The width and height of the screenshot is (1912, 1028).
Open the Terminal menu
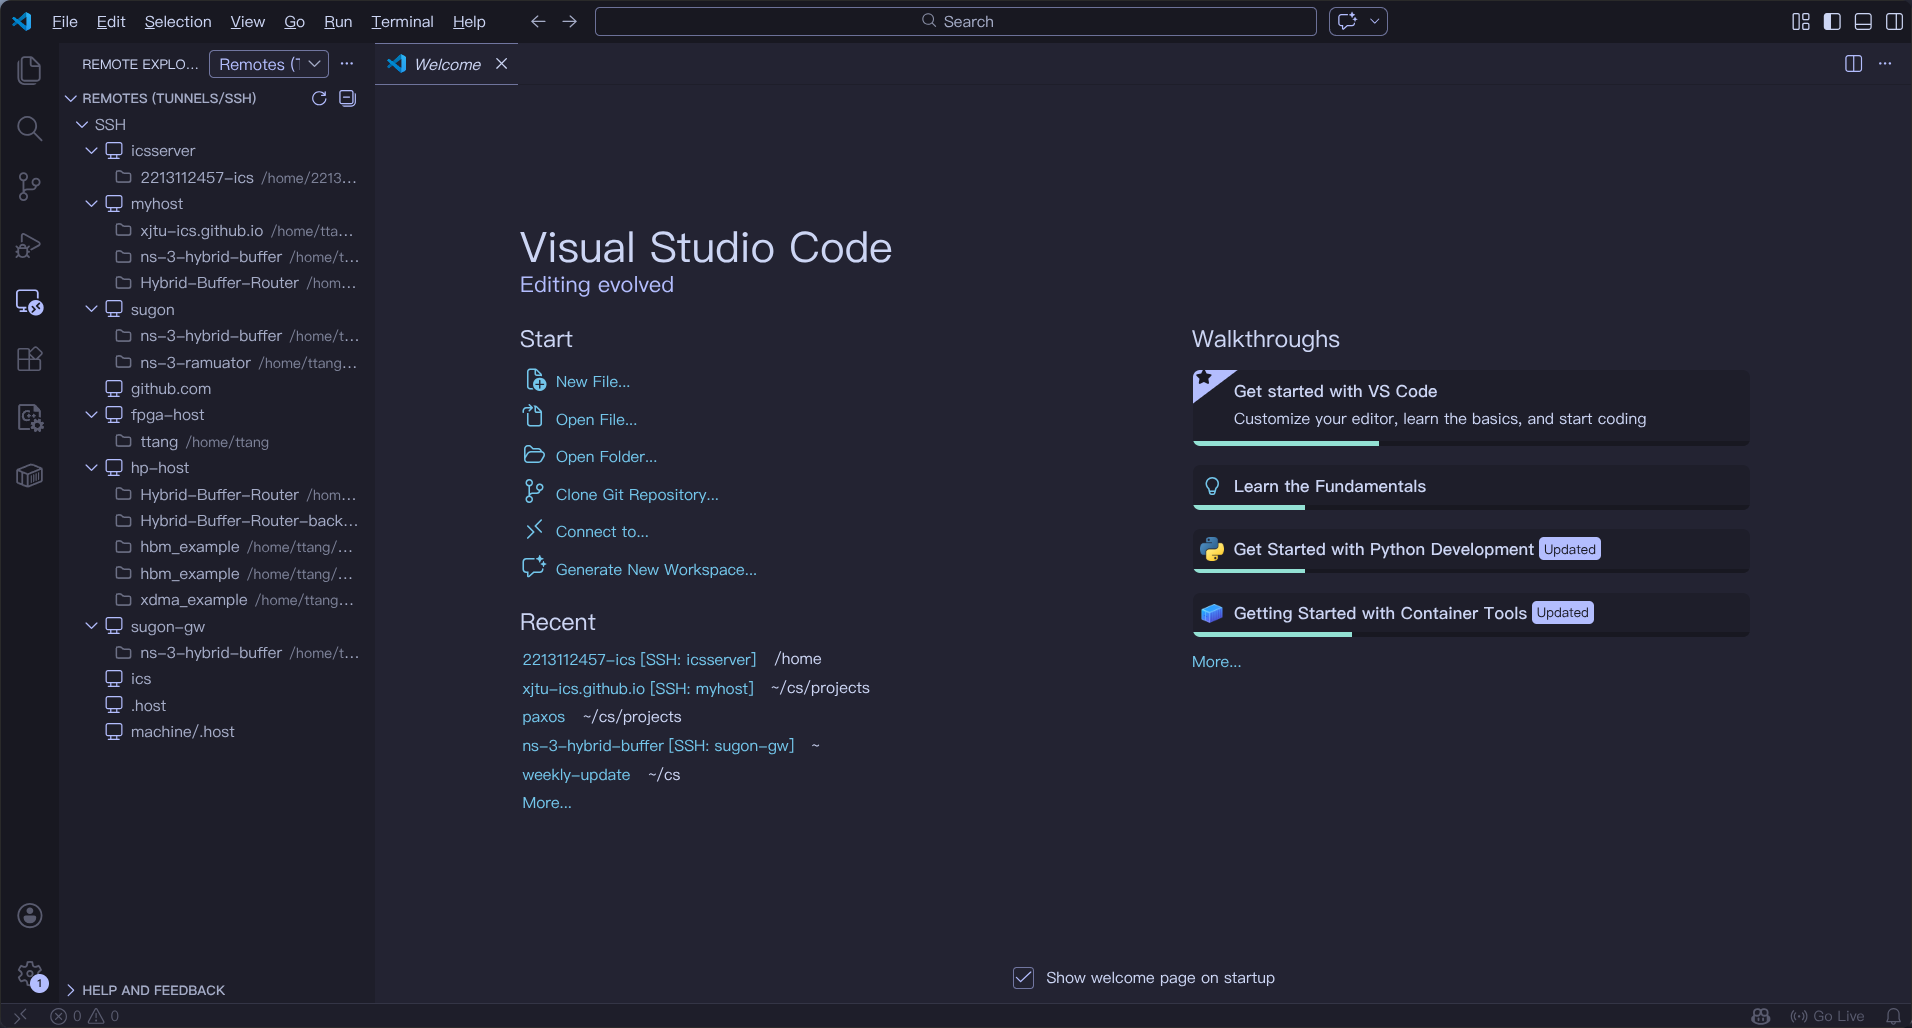point(402,22)
